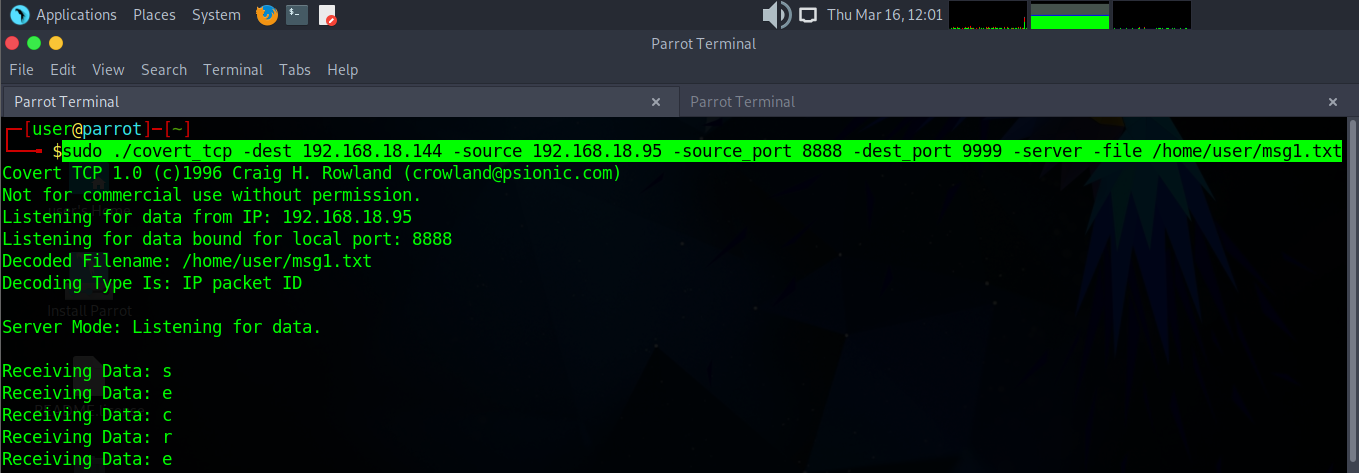The image size is (1359, 473).
Task: Click 'Server Mode: Listening for data.'
Action: [162, 327]
